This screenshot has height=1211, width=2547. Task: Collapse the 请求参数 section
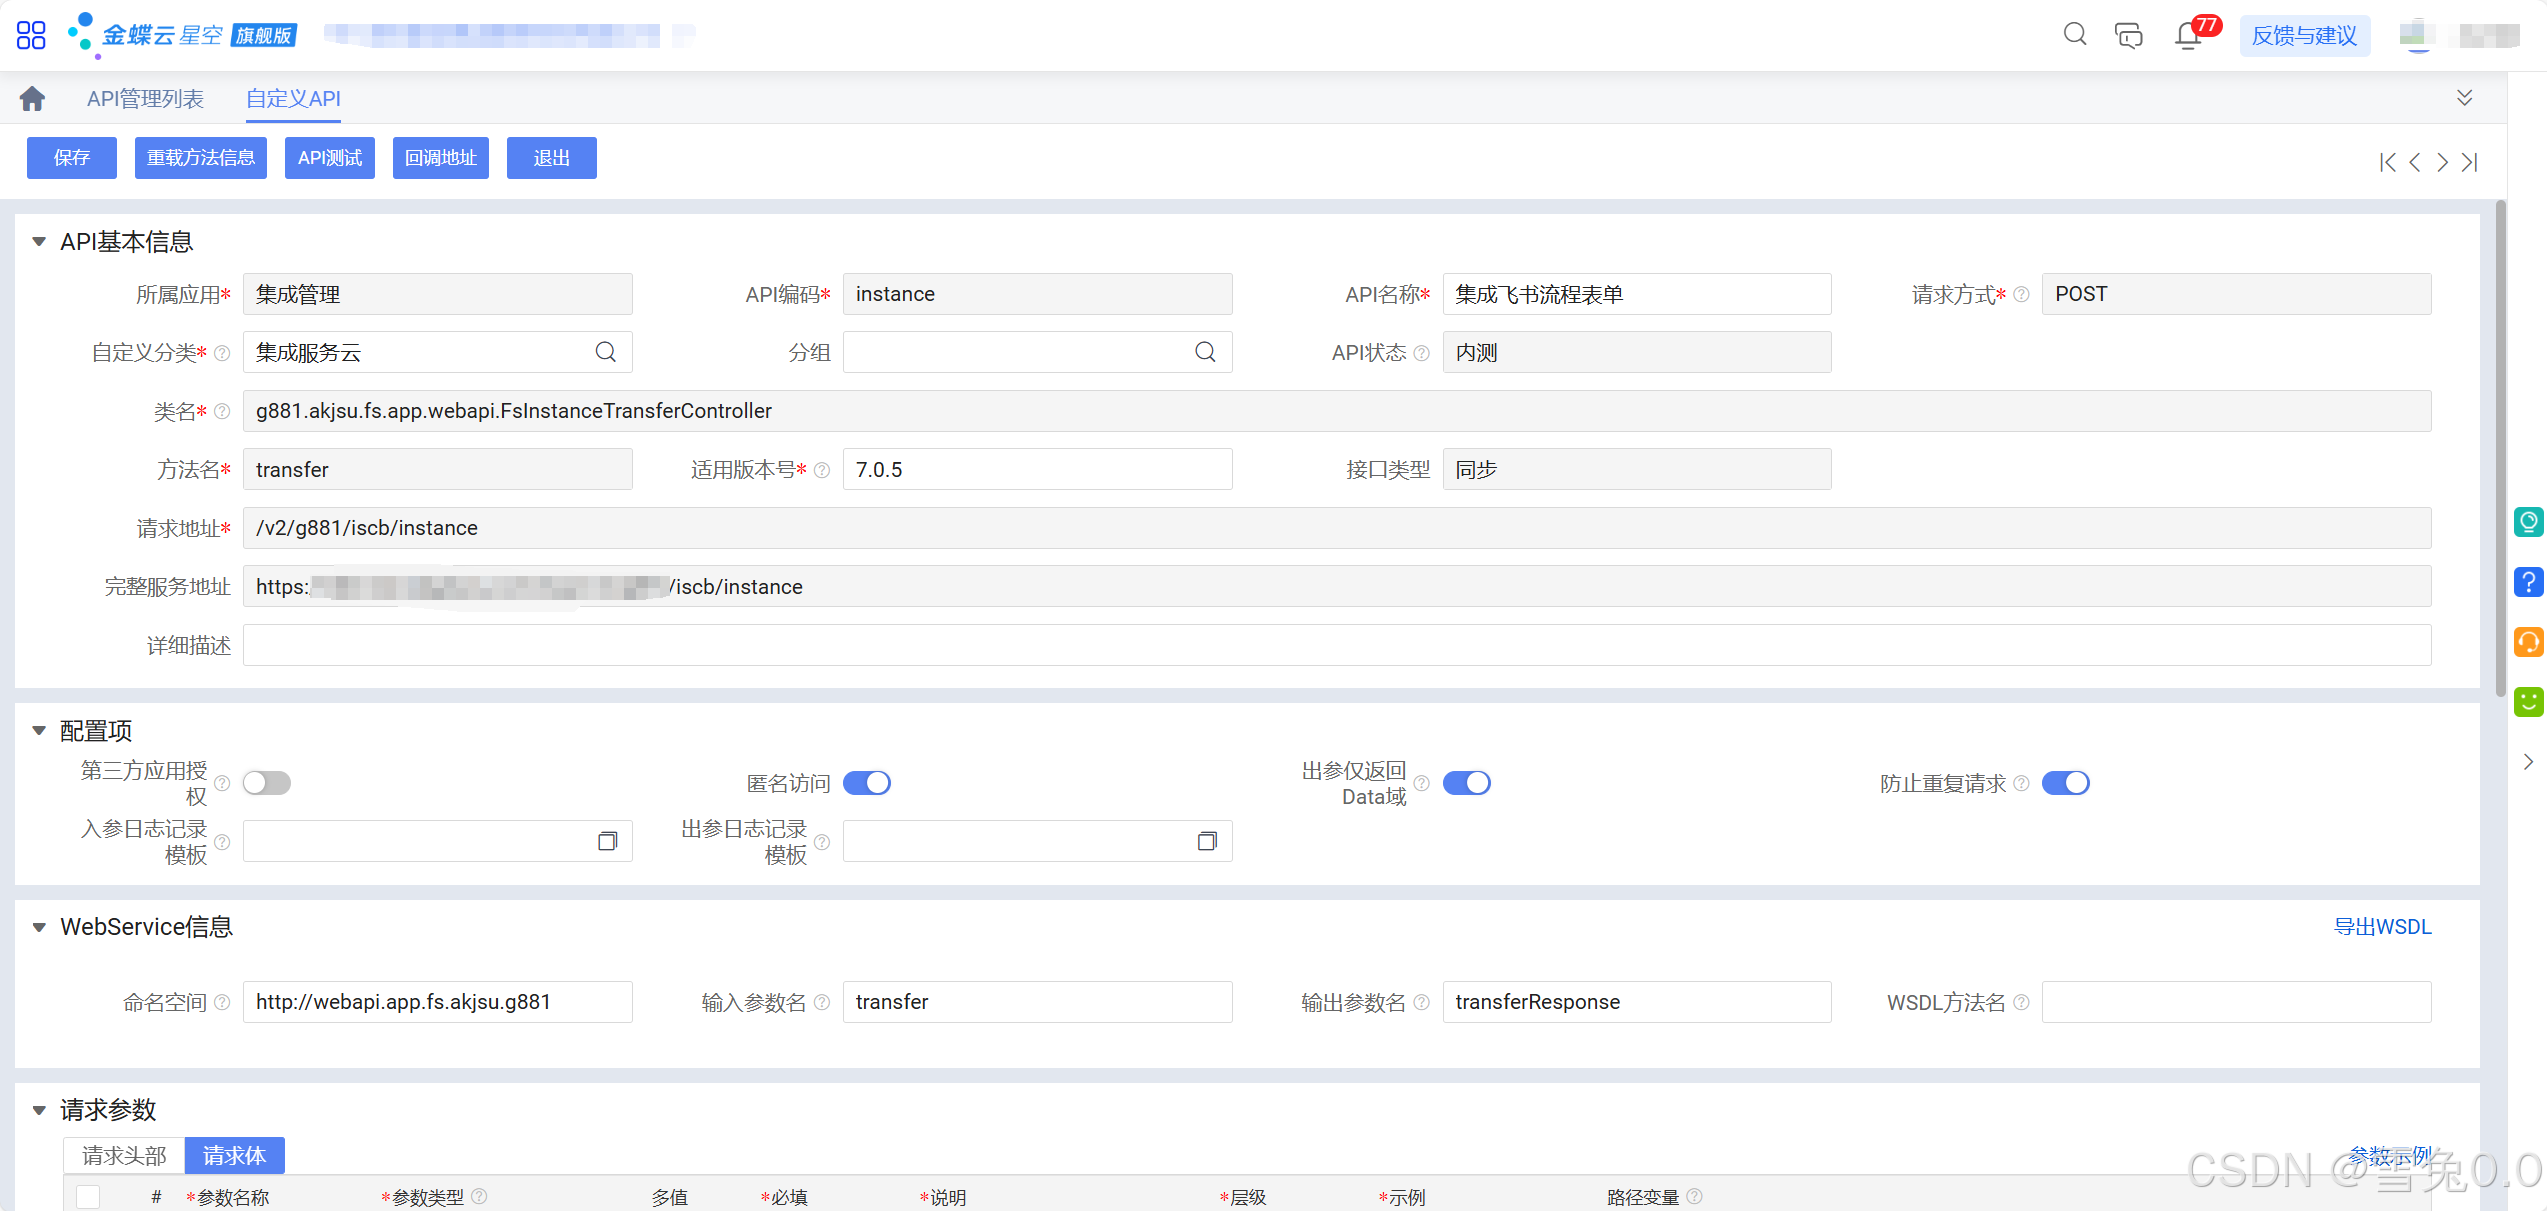tap(39, 1110)
